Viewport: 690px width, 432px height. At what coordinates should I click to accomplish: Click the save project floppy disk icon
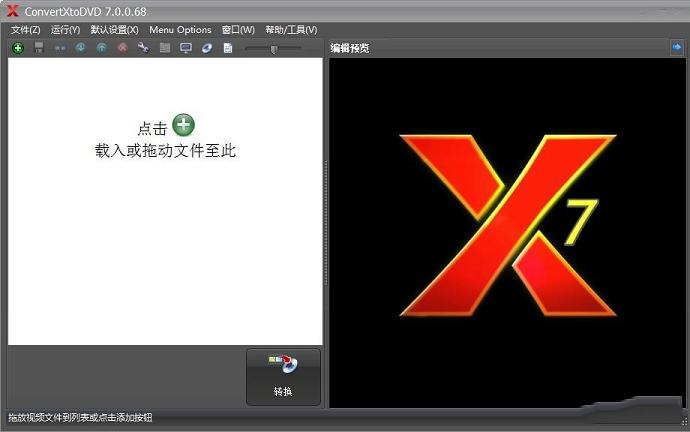39,48
